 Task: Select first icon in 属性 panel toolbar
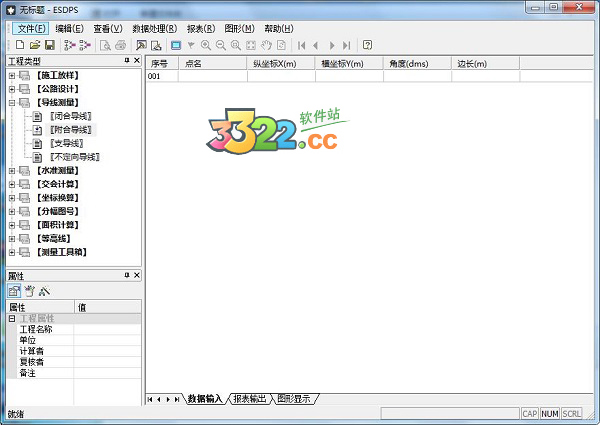[14, 291]
